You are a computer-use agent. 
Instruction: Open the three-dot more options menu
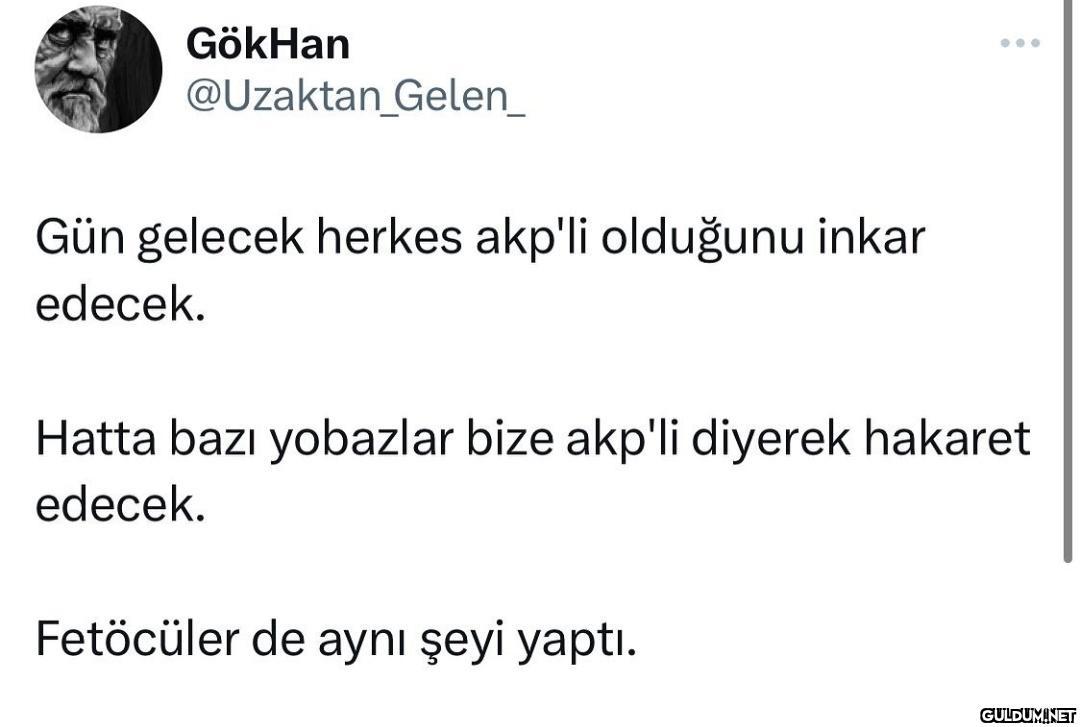[x=1020, y=43]
